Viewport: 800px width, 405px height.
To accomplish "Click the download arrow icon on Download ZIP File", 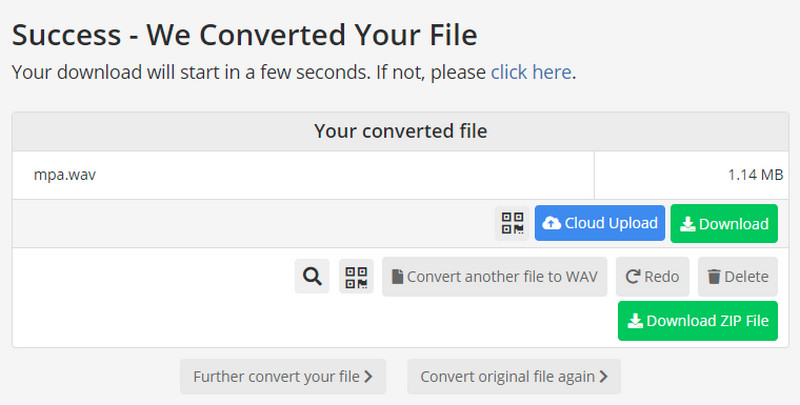I will pyautogui.click(x=634, y=321).
